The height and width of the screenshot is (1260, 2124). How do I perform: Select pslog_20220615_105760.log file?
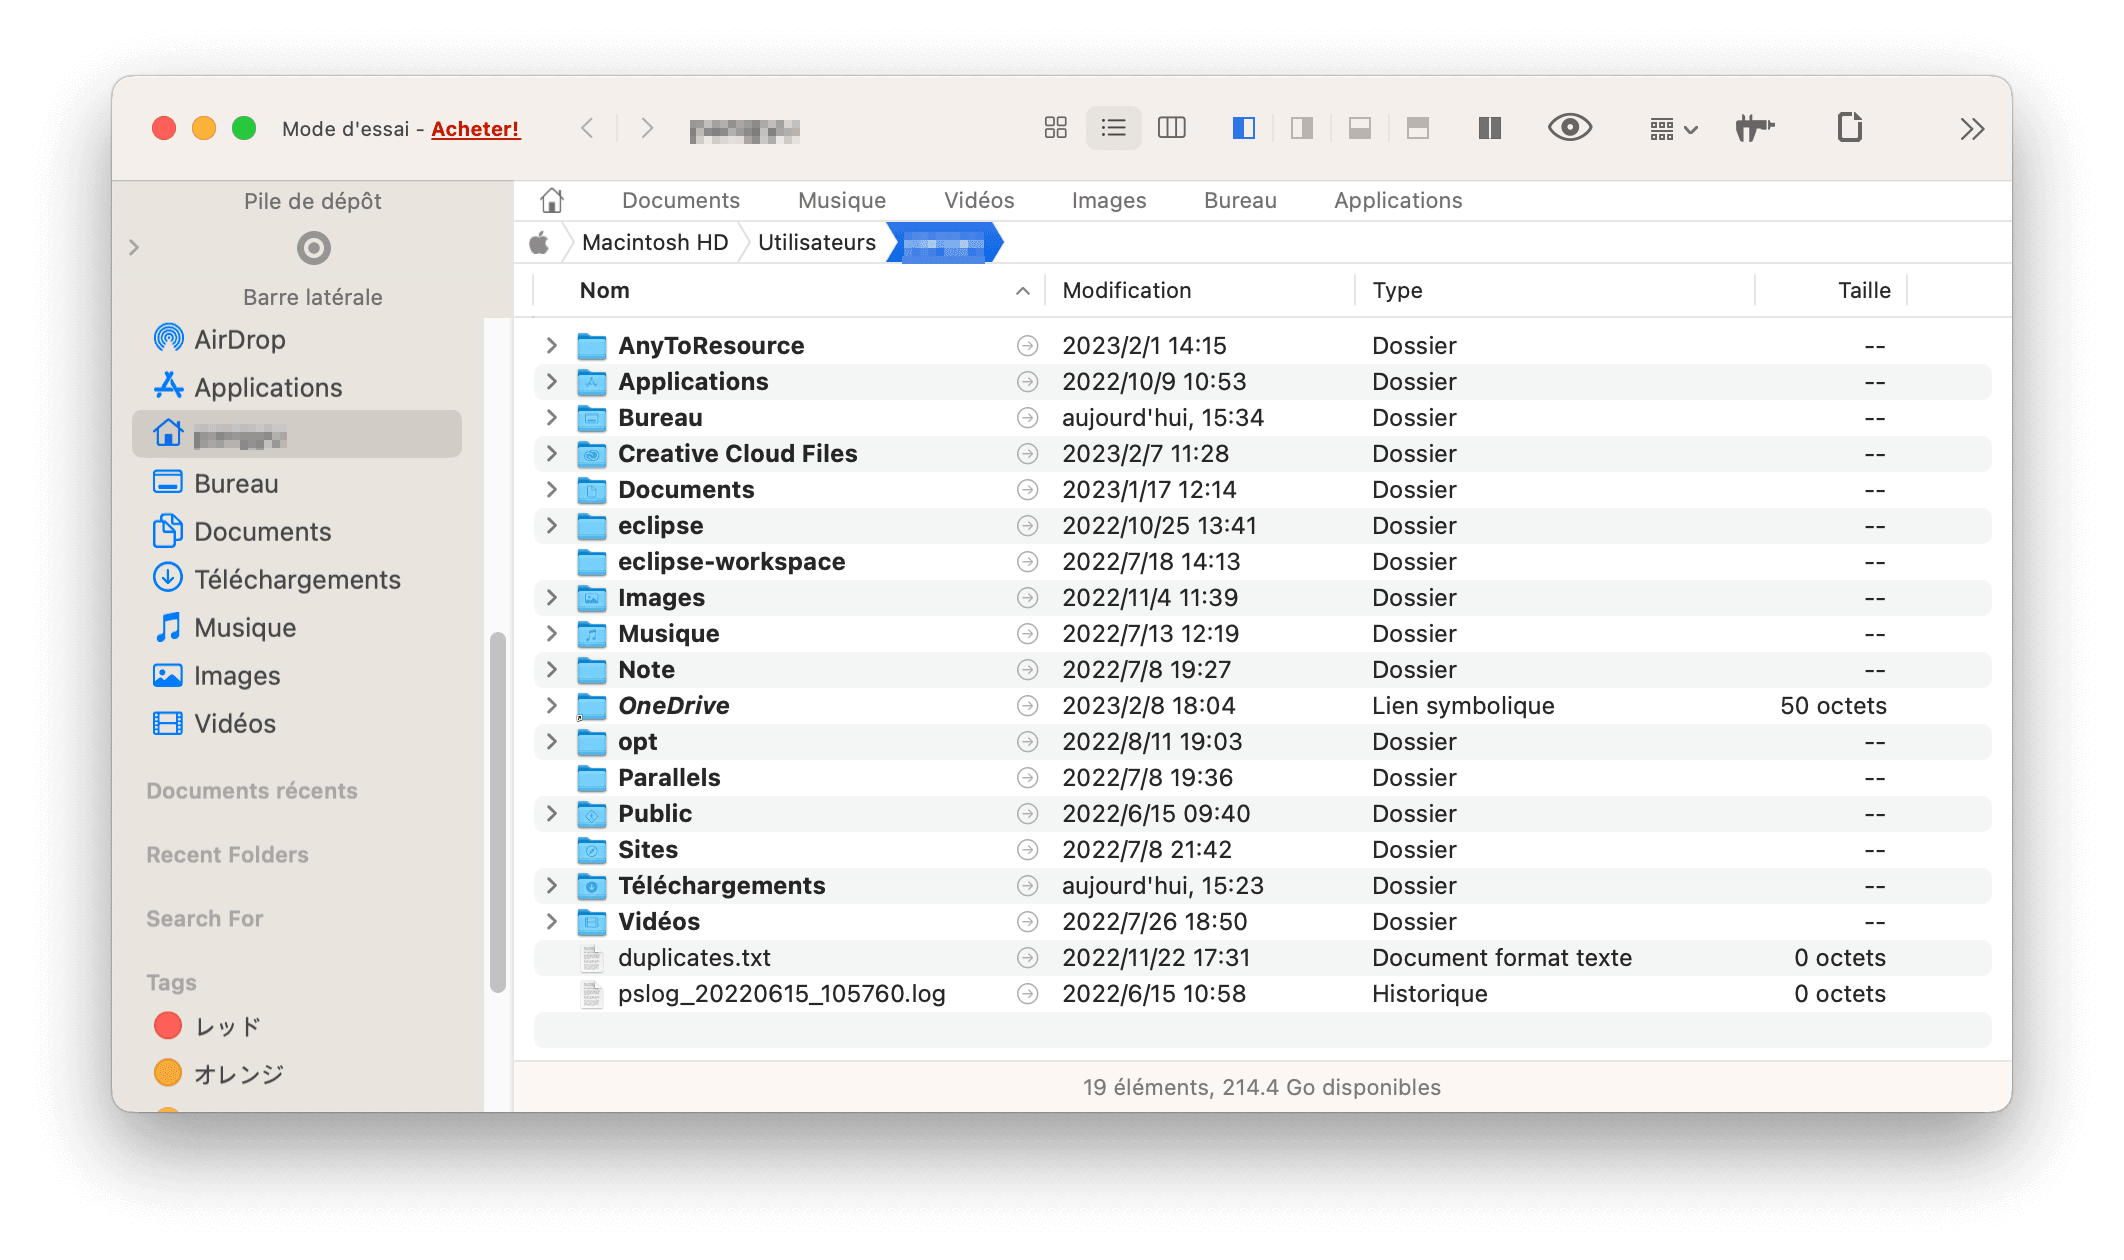1262,993
